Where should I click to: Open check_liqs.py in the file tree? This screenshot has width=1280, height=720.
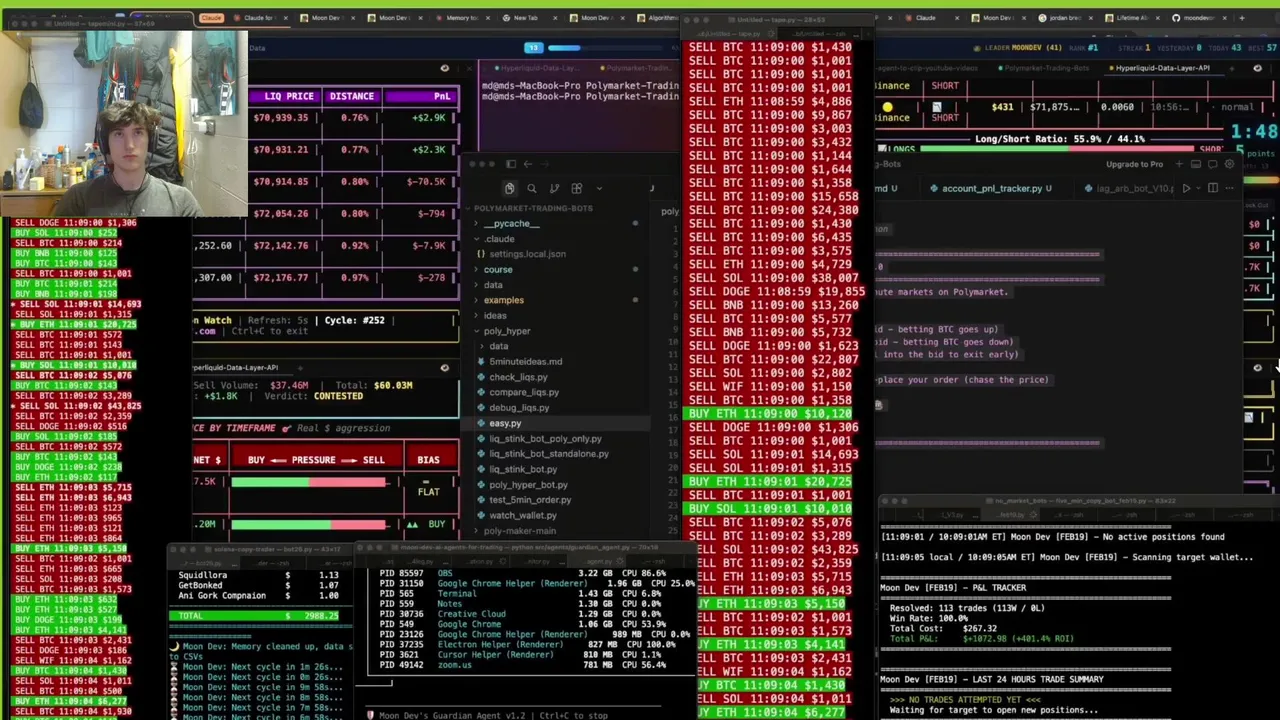[x=518, y=377]
